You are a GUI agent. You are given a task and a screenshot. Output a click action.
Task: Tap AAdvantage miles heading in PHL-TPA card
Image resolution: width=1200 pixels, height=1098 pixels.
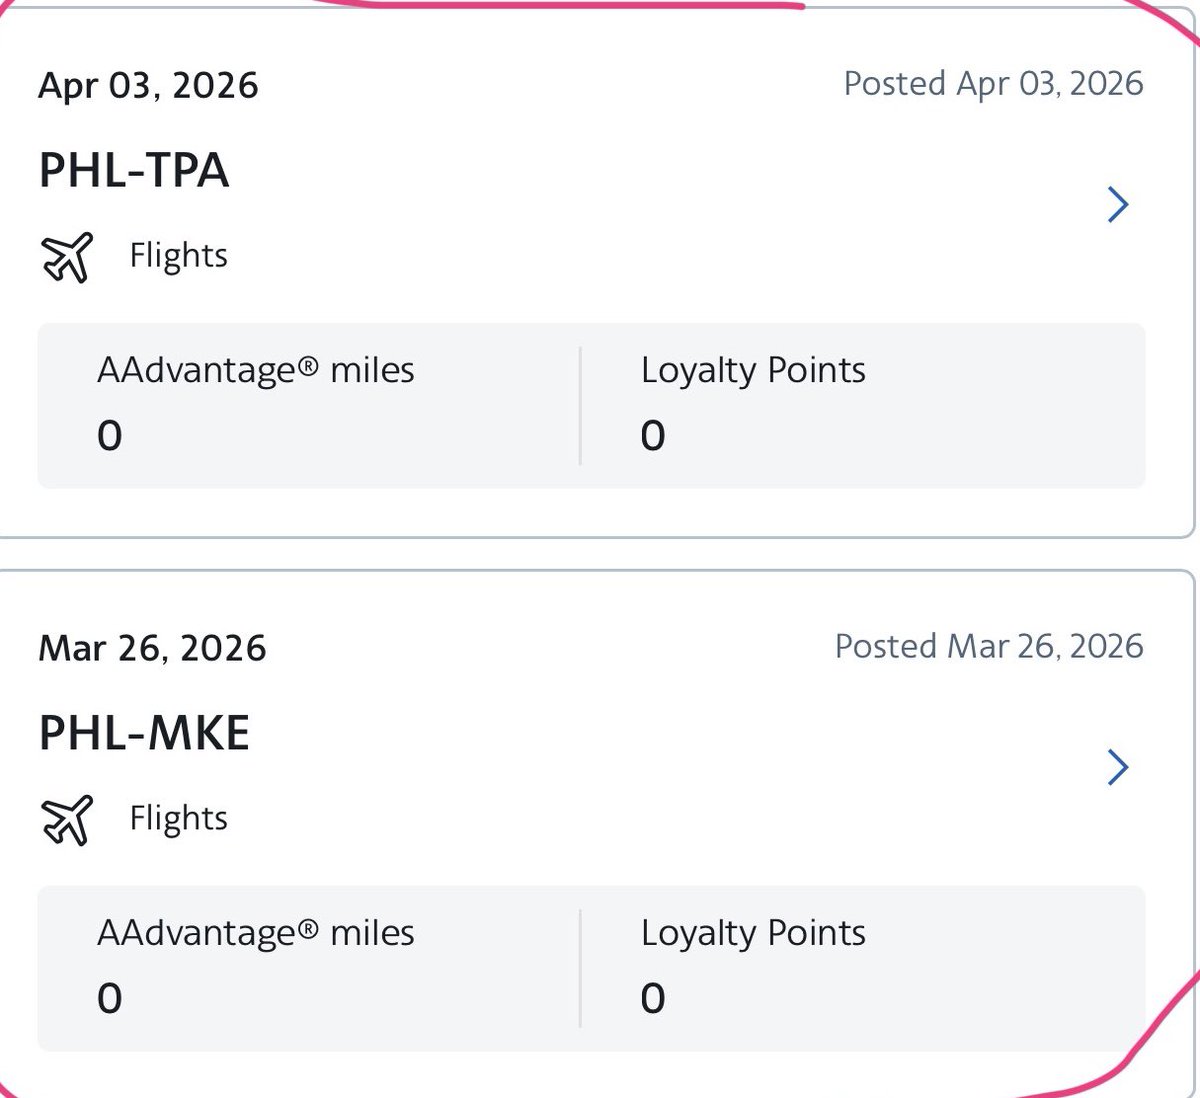click(x=255, y=370)
